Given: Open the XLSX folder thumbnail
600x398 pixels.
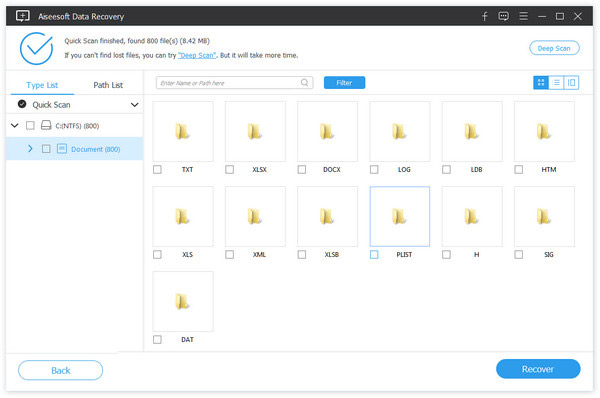Looking at the screenshot, I should pos(255,131).
